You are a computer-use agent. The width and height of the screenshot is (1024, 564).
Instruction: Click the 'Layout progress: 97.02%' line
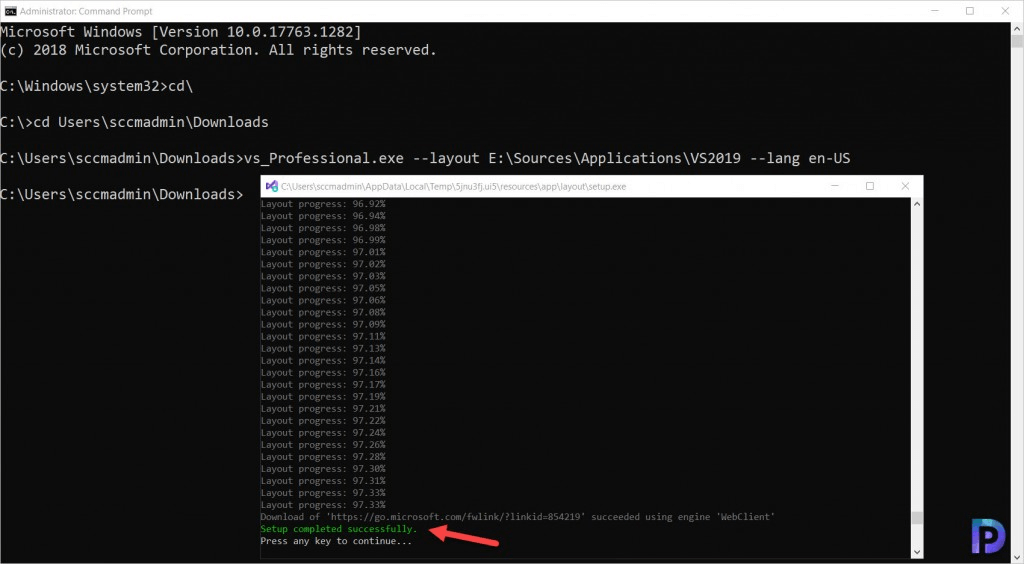coord(323,264)
